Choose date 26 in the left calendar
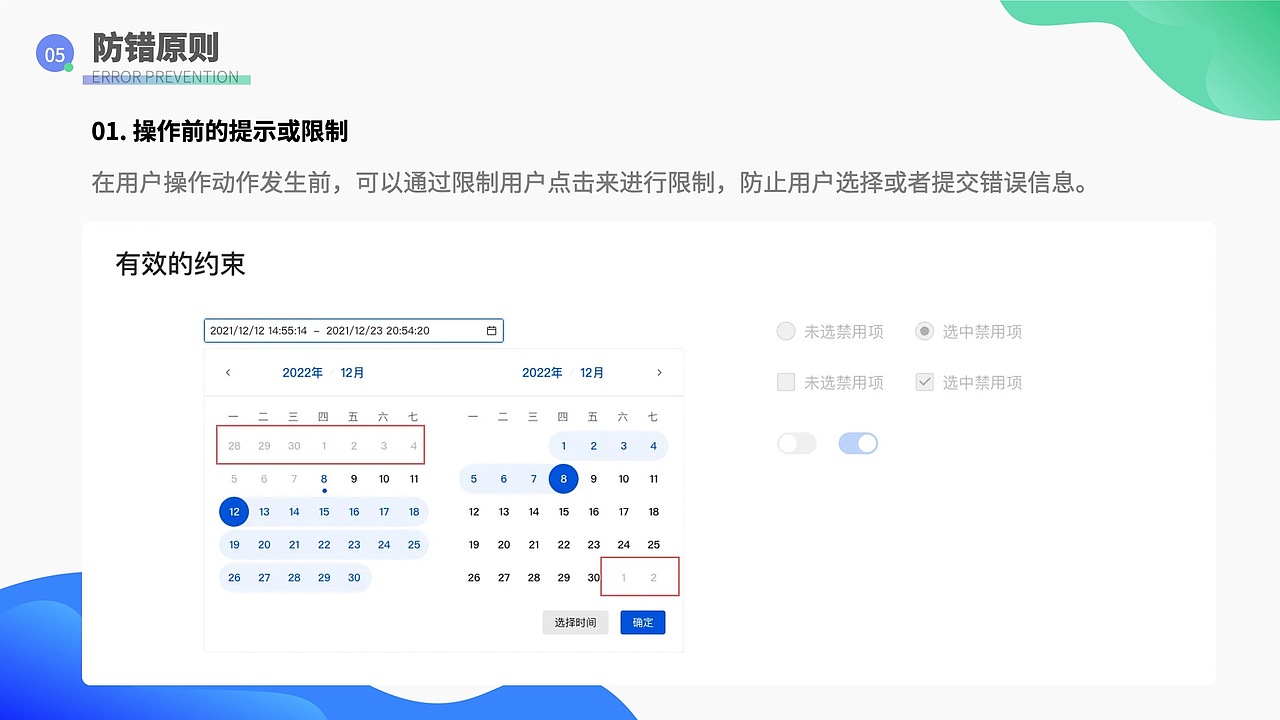The height and width of the screenshot is (720, 1280). [x=234, y=578]
